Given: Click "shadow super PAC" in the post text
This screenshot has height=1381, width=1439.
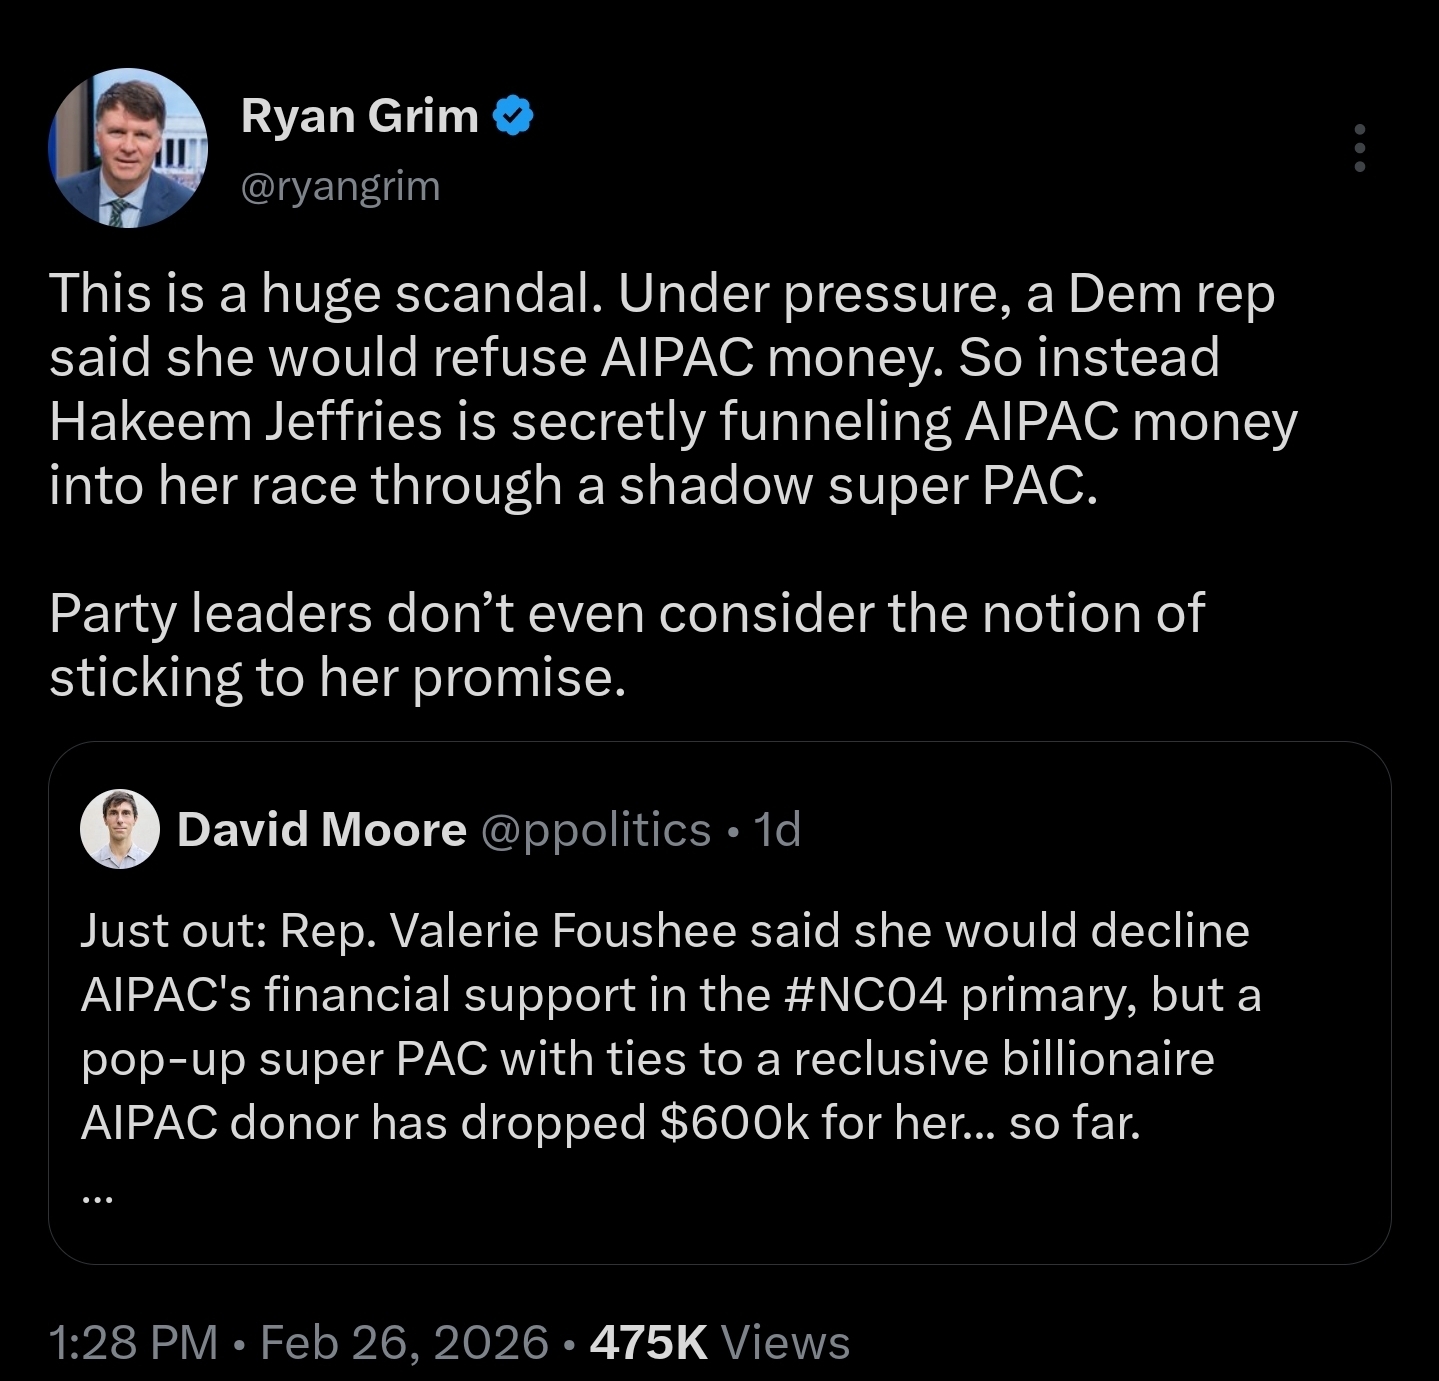Looking at the screenshot, I should point(857,485).
